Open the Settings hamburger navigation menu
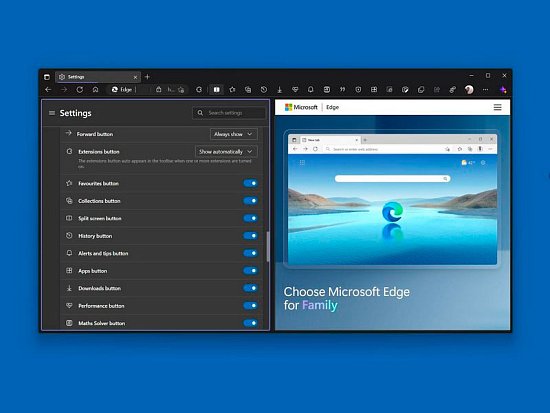Viewport: 550px width, 413px height. (52, 113)
